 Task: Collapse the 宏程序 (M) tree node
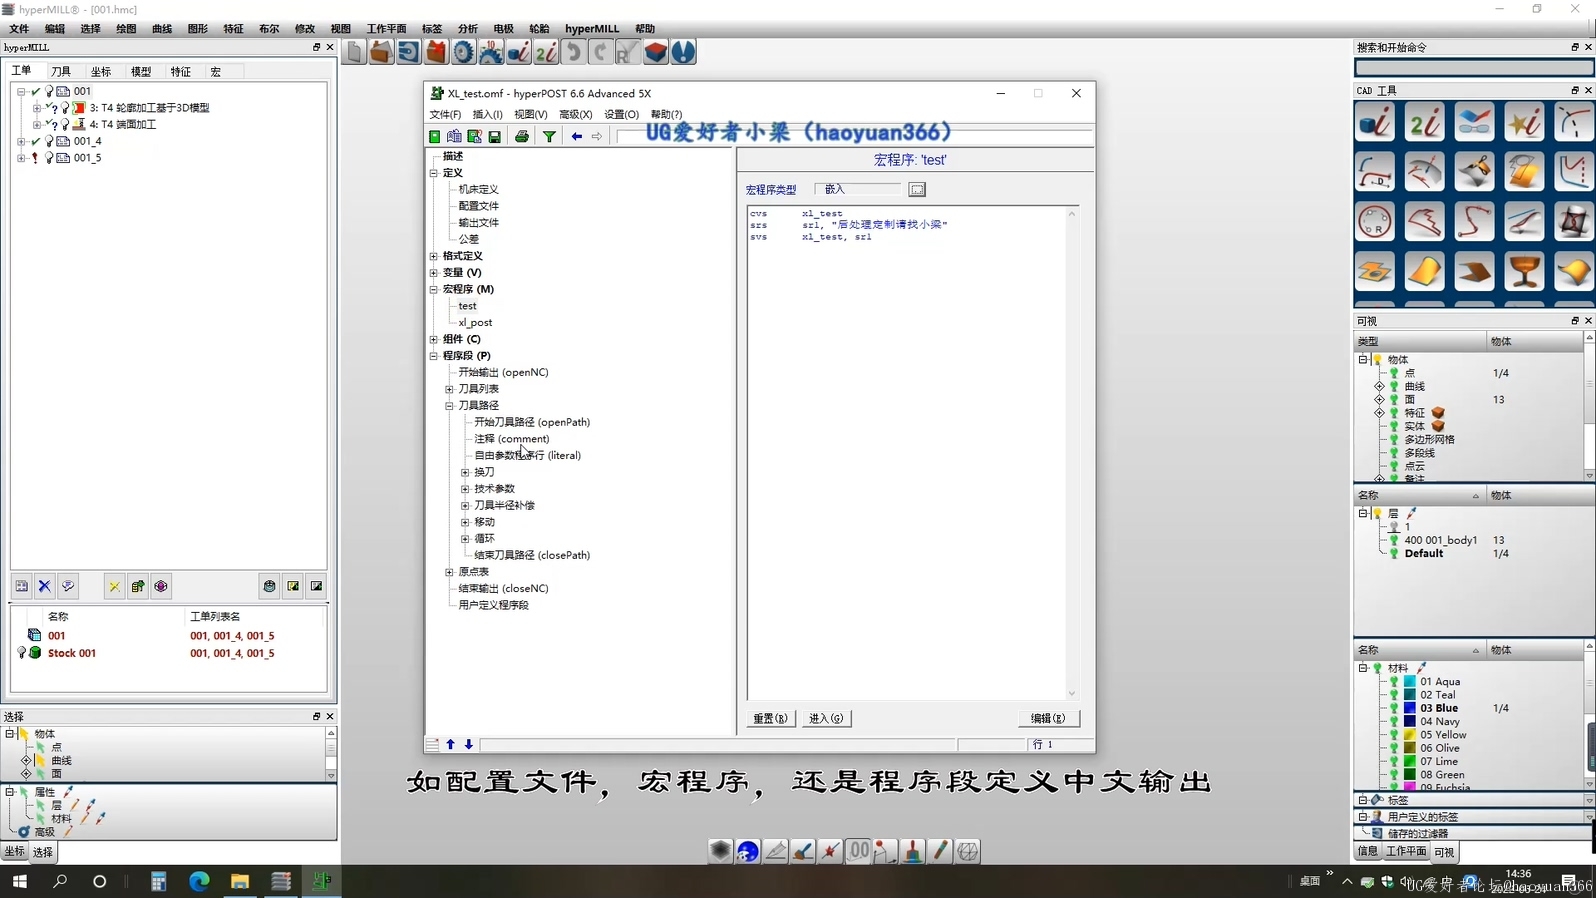point(434,289)
